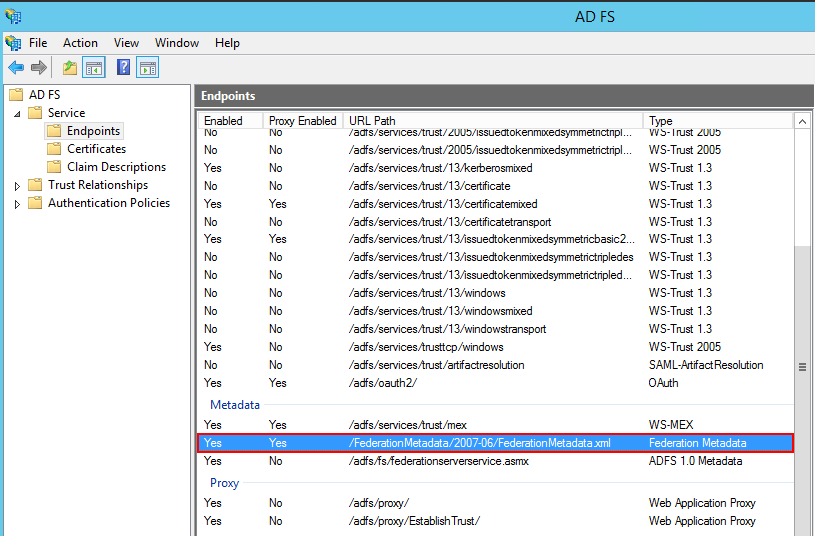Image resolution: width=815 pixels, height=536 pixels.
Task: Select the /adfs/services/trust/13/certificatetransport endpoint
Action: [495, 221]
